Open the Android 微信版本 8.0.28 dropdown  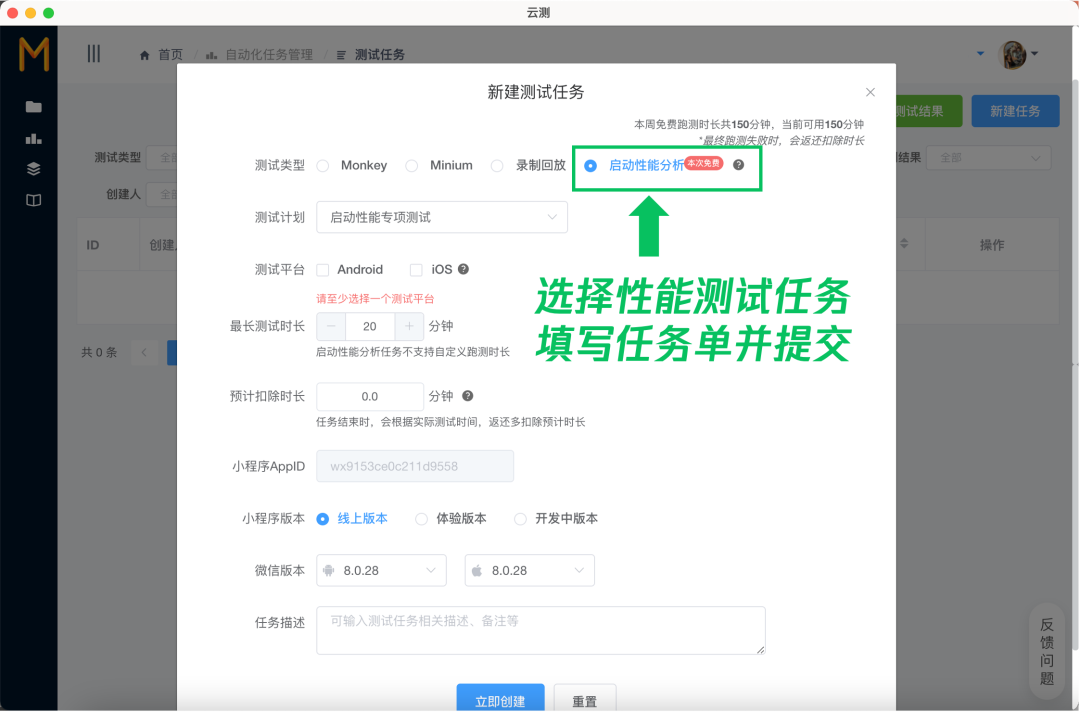pyautogui.click(x=382, y=571)
